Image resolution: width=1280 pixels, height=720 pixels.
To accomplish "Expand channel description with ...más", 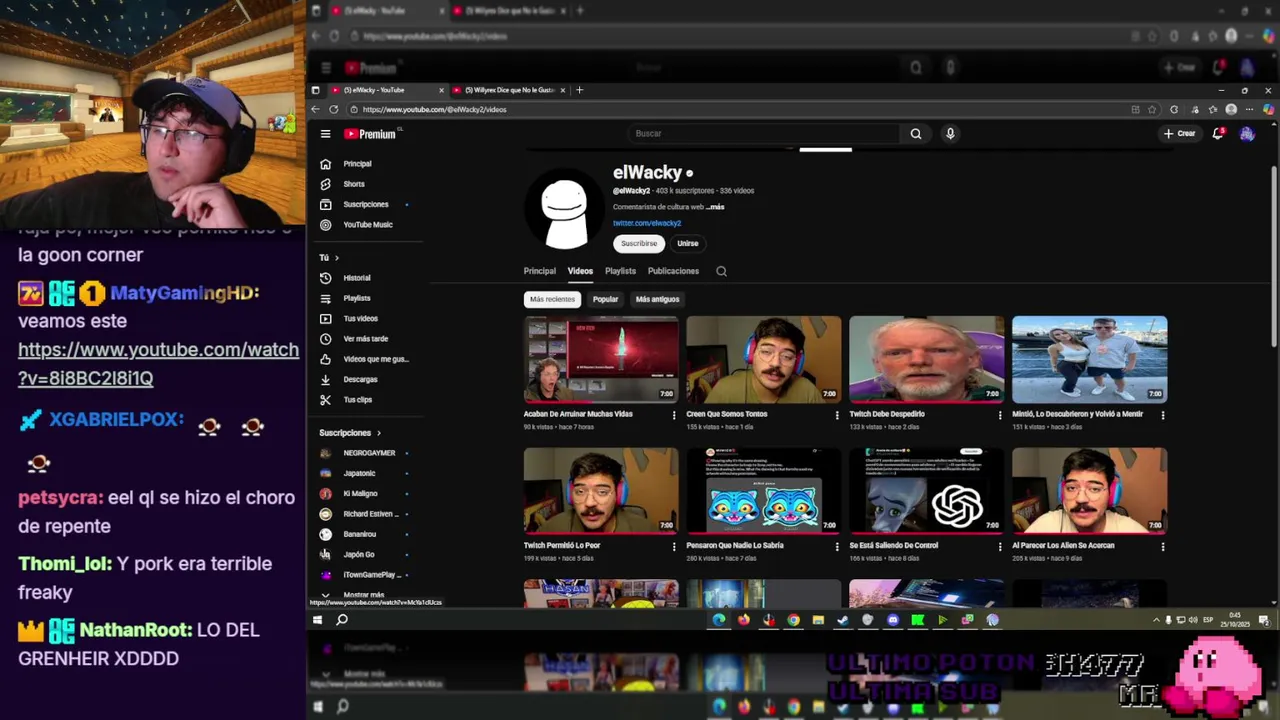I will (x=715, y=207).
